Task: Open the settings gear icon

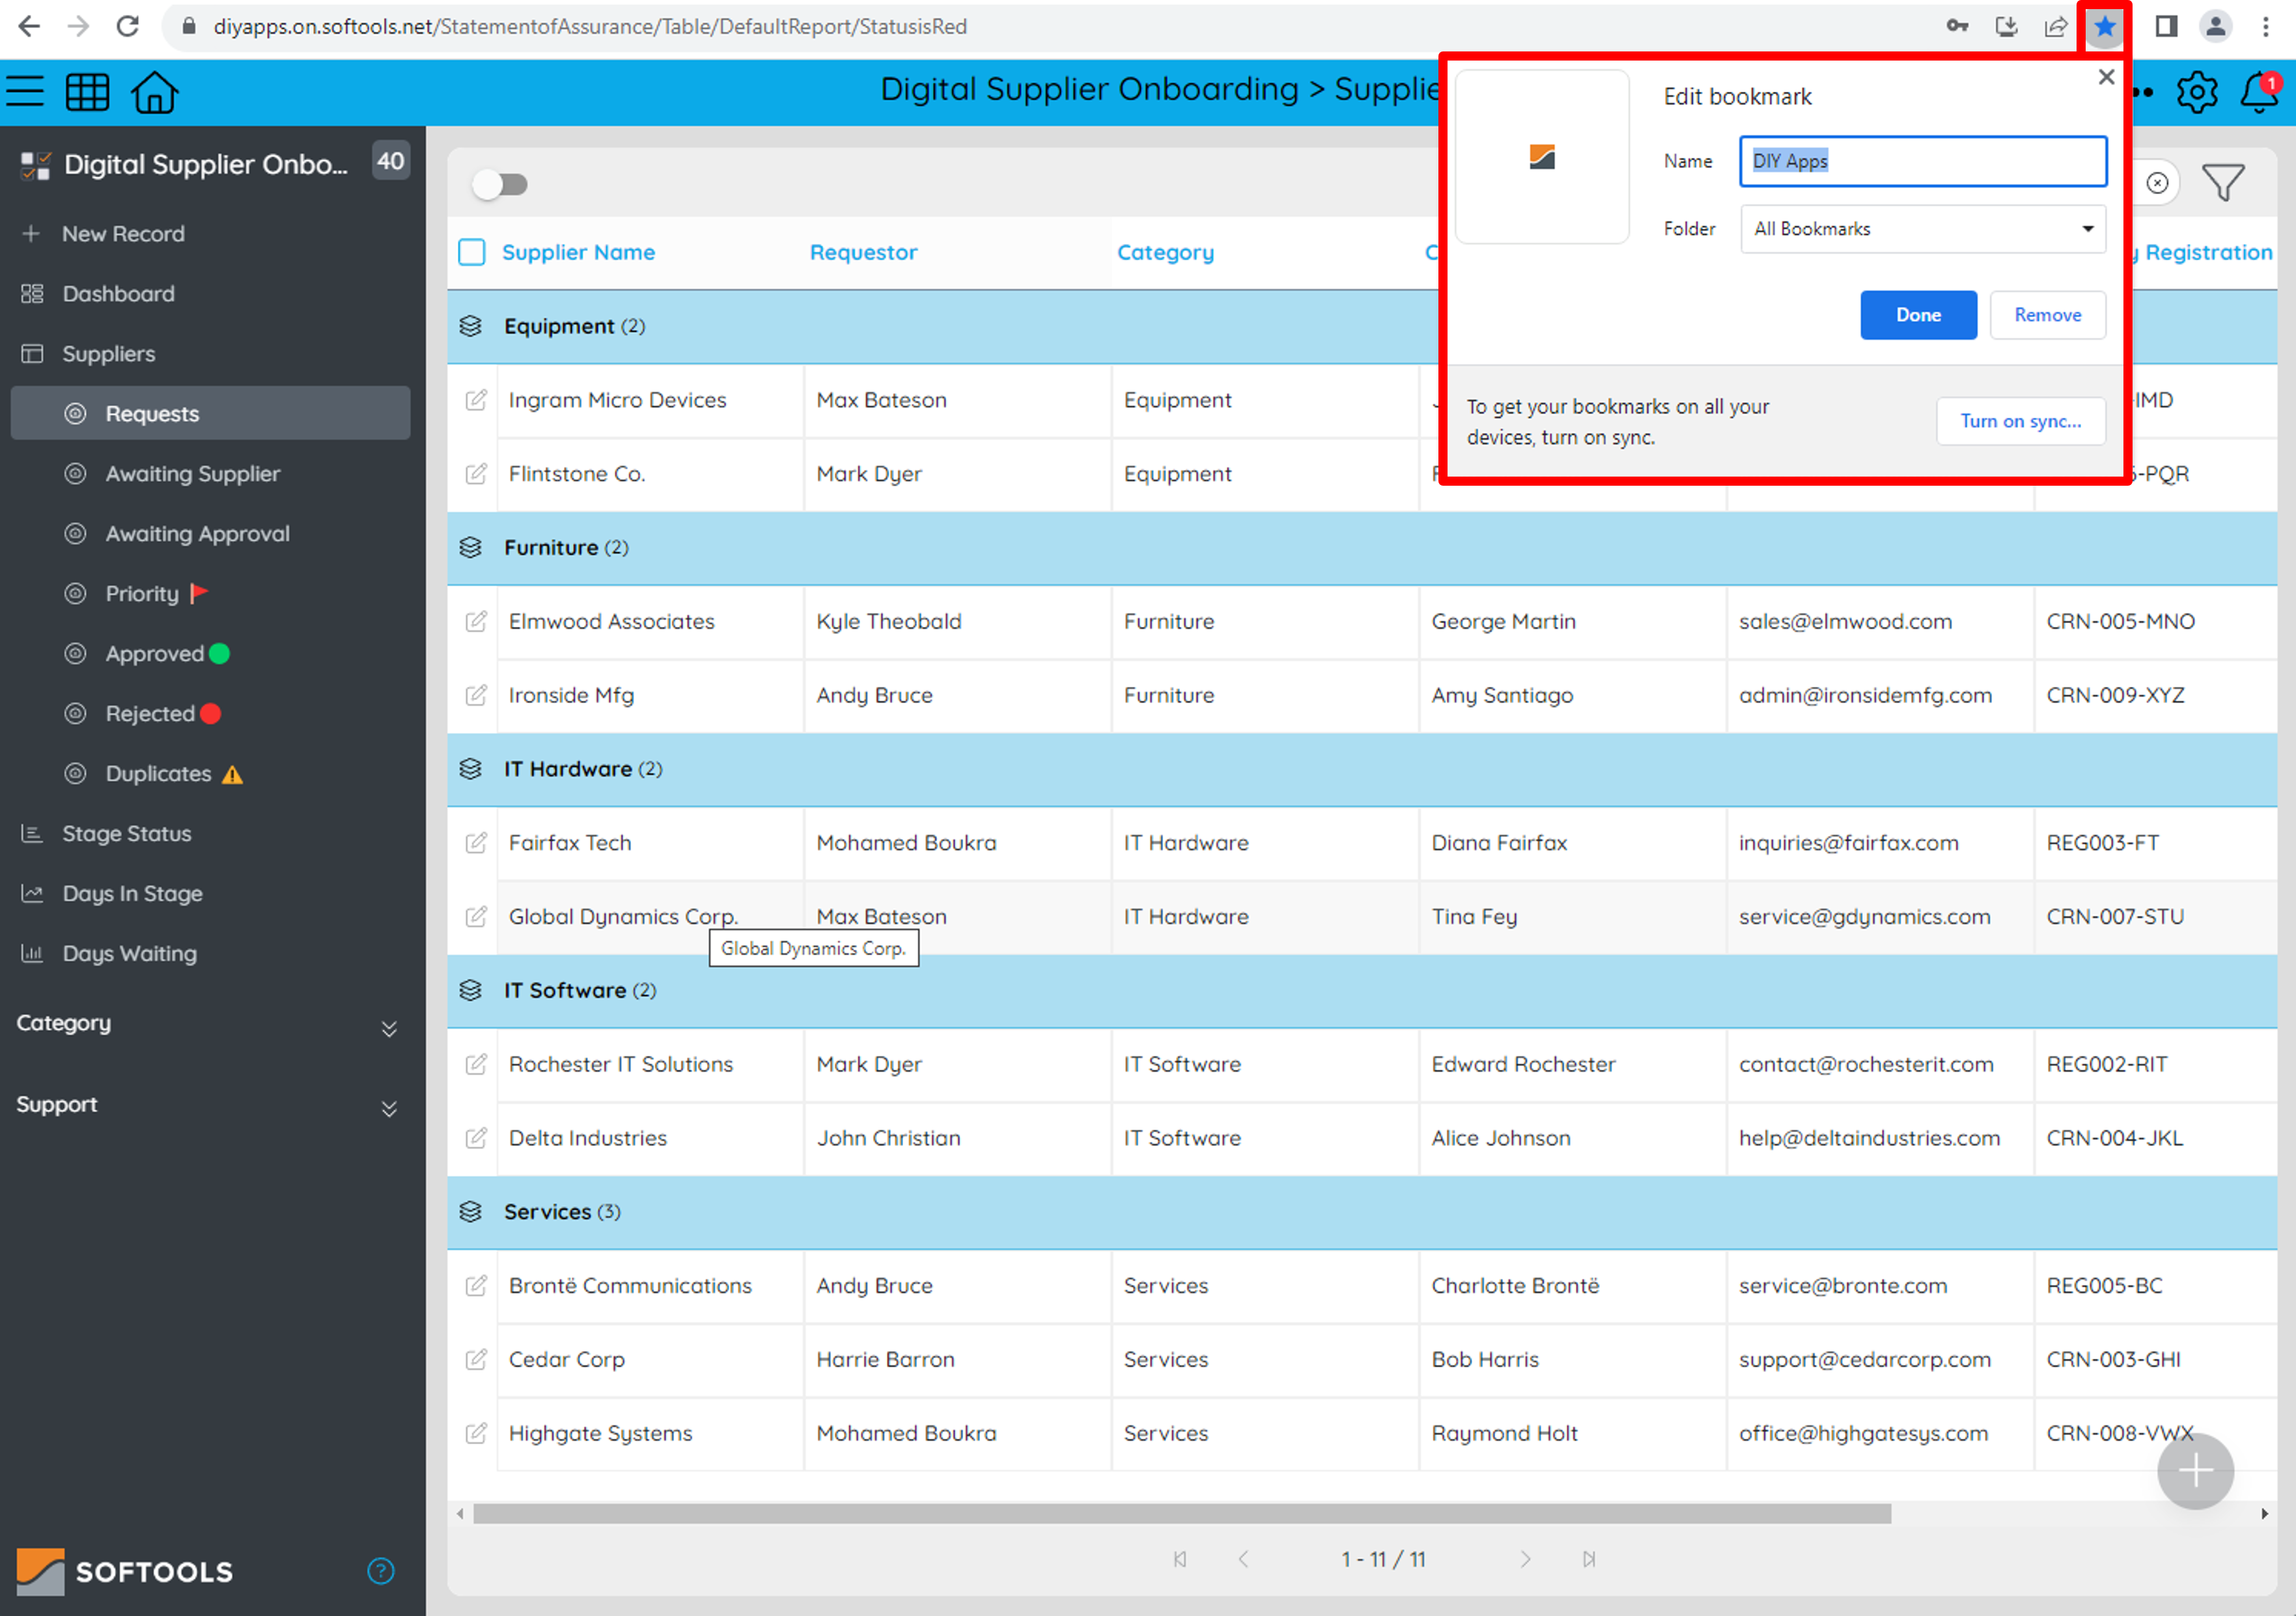Action: click(x=2196, y=92)
